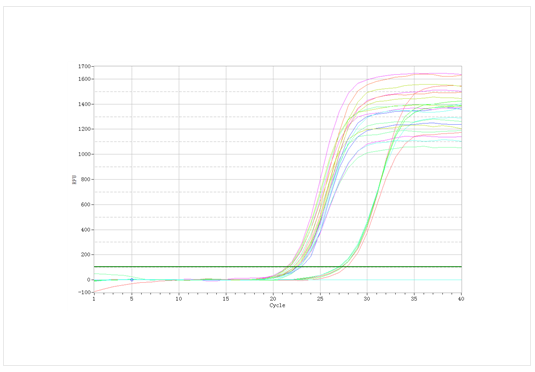The image size is (535, 372).
Task: Click the 40 tick label on the x-axis
Action: click(x=461, y=299)
